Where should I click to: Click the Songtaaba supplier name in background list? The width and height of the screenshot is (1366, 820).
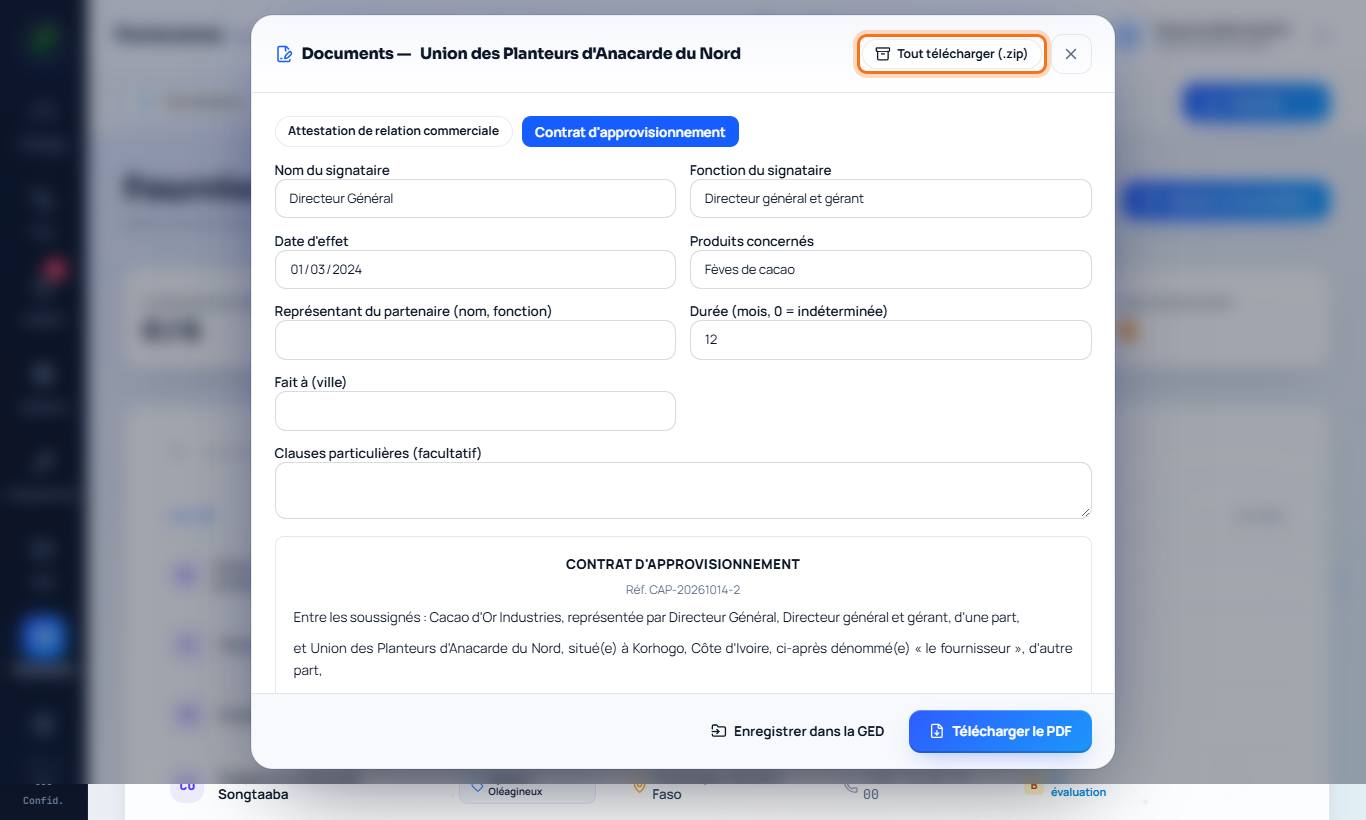pyautogui.click(x=253, y=794)
